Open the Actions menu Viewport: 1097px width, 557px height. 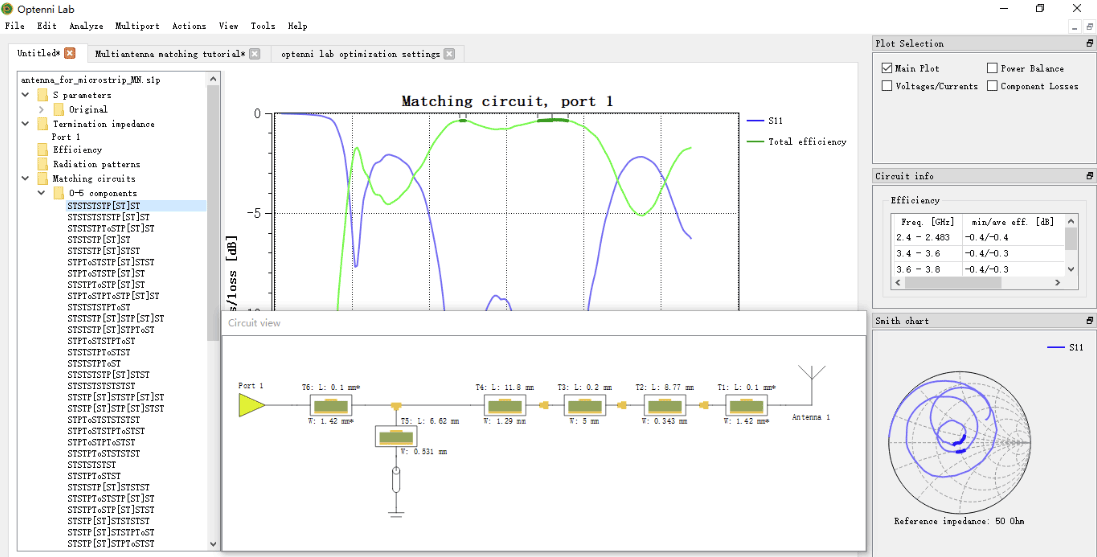pyautogui.click(x=189, y=26)
